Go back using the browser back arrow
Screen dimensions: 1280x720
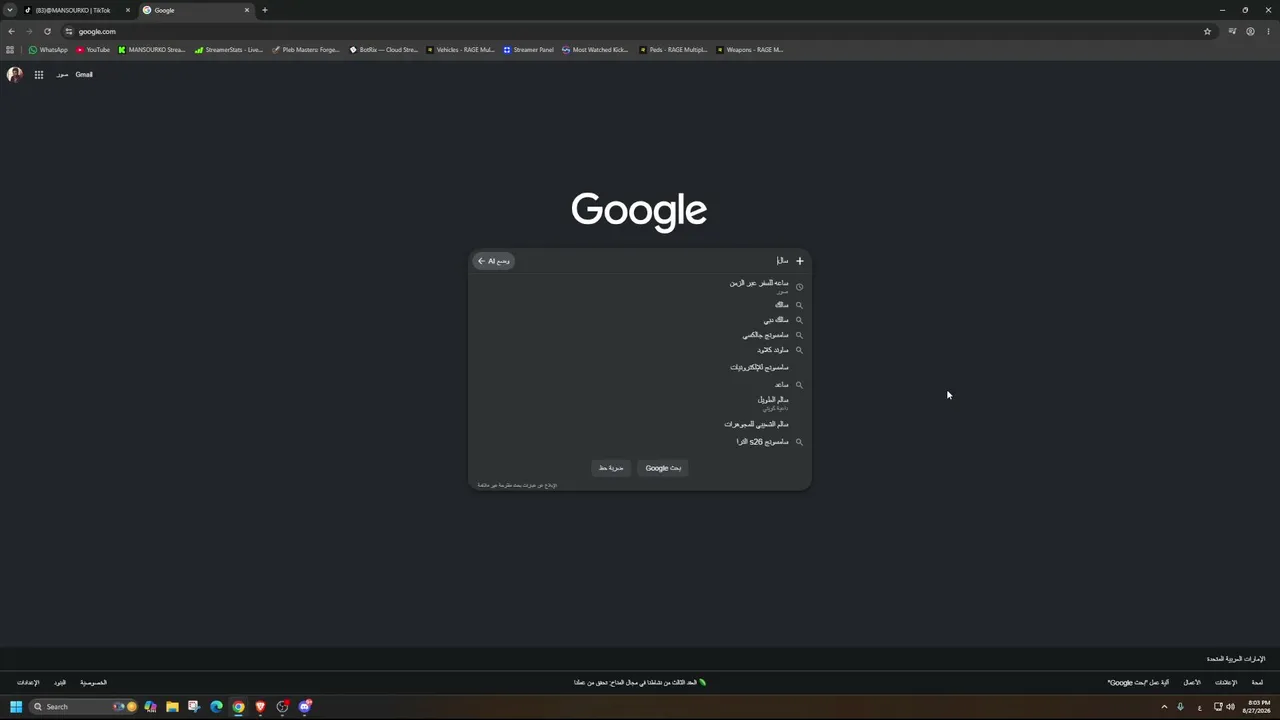click(x=11, y=31)
